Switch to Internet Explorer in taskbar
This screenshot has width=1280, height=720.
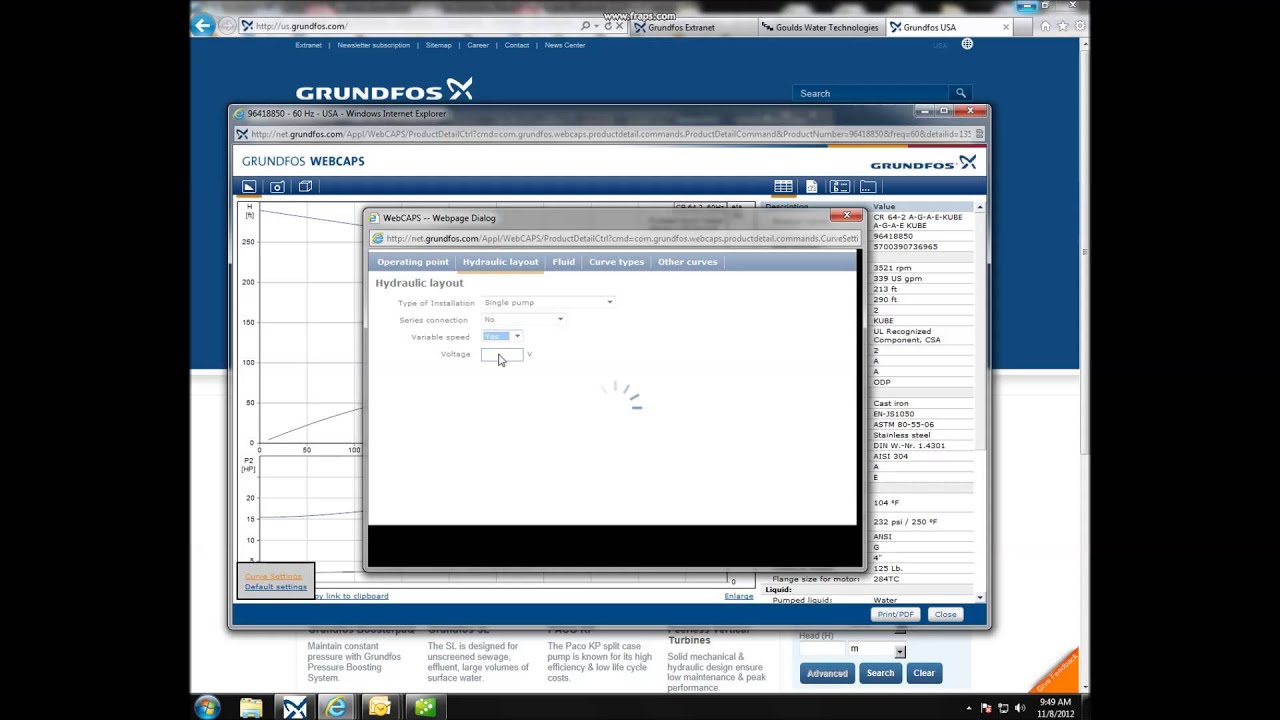point(337,707)
